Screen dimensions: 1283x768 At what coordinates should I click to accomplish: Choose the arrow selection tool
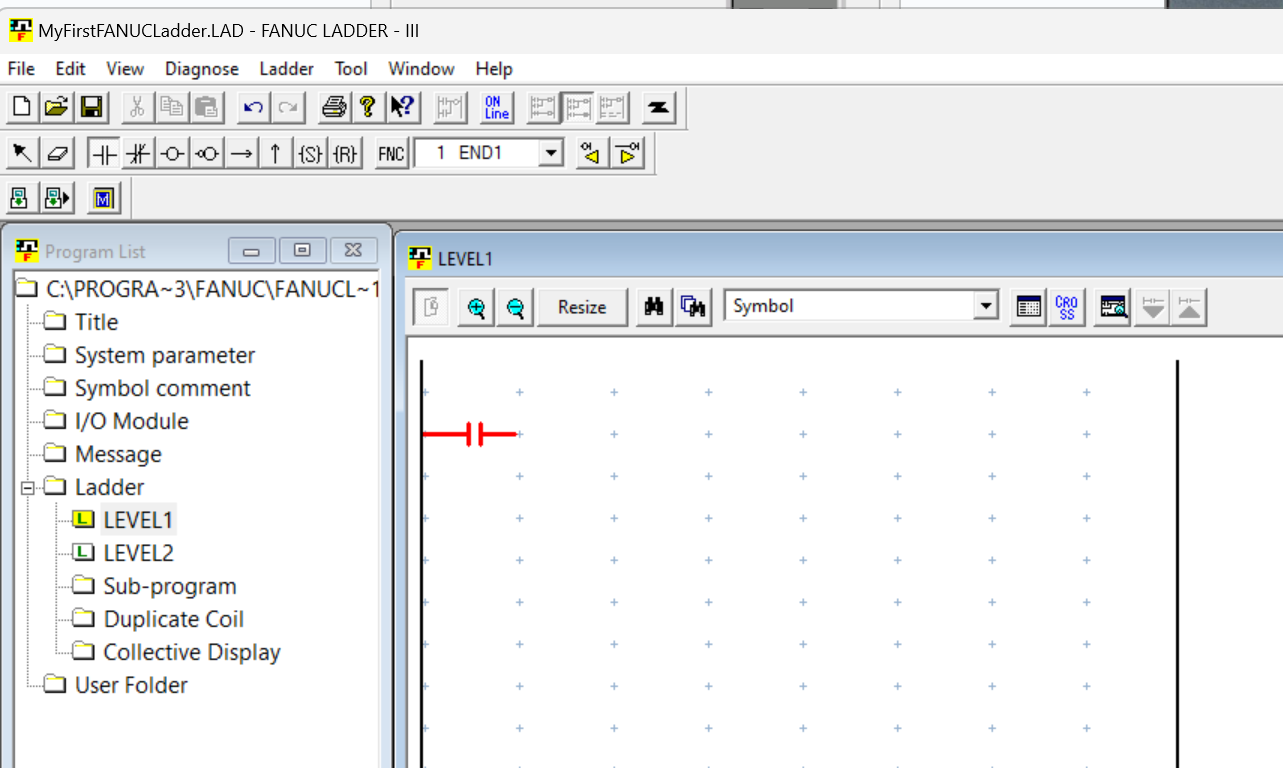tap(21, 153)
